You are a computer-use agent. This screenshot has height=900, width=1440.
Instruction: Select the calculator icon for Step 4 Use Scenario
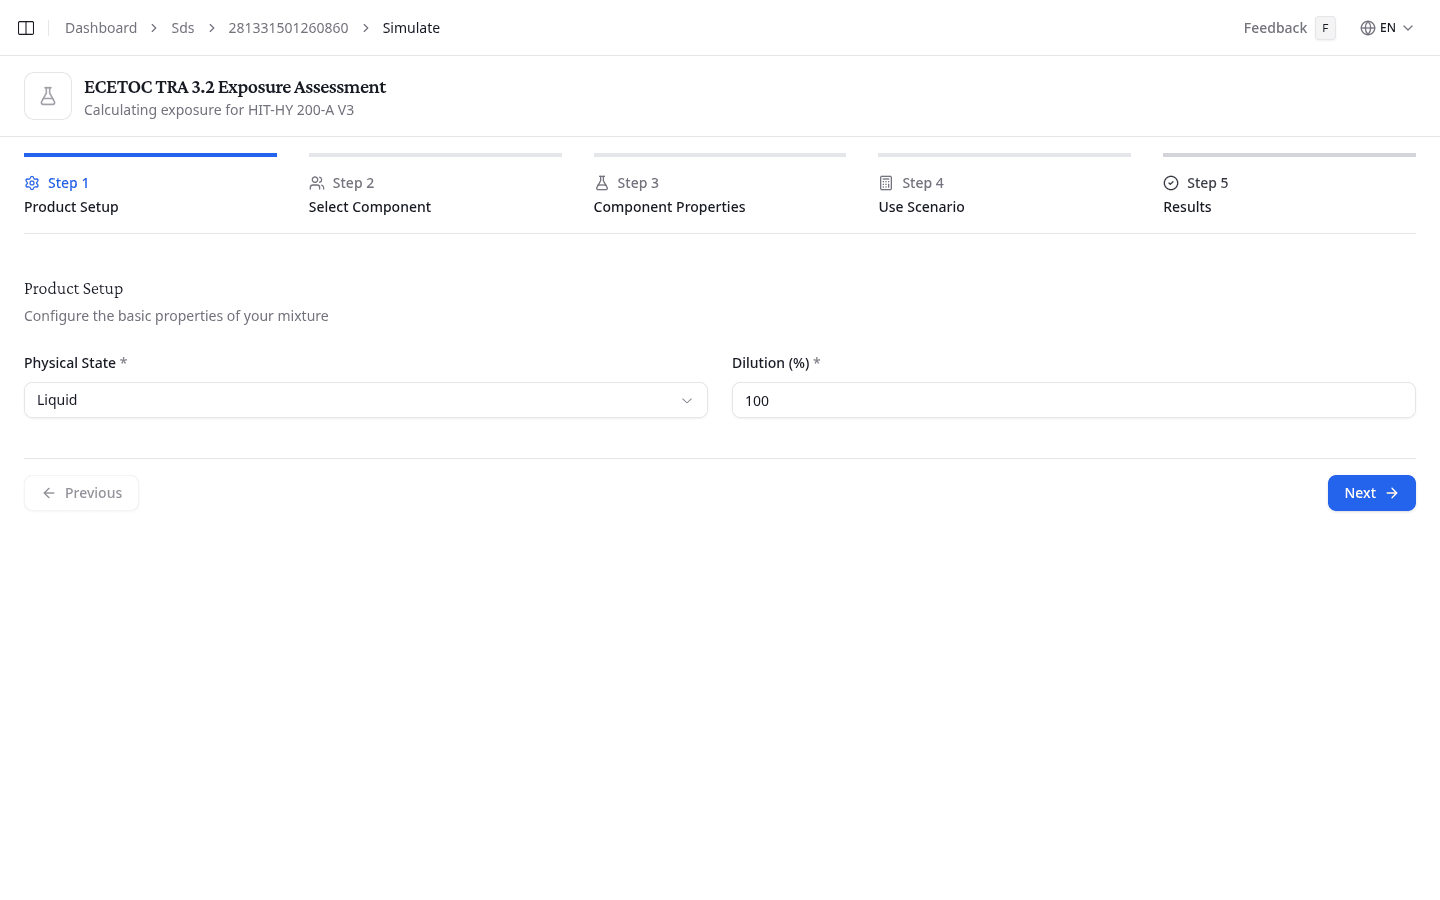pyautogui.click(x=886, y=183)
